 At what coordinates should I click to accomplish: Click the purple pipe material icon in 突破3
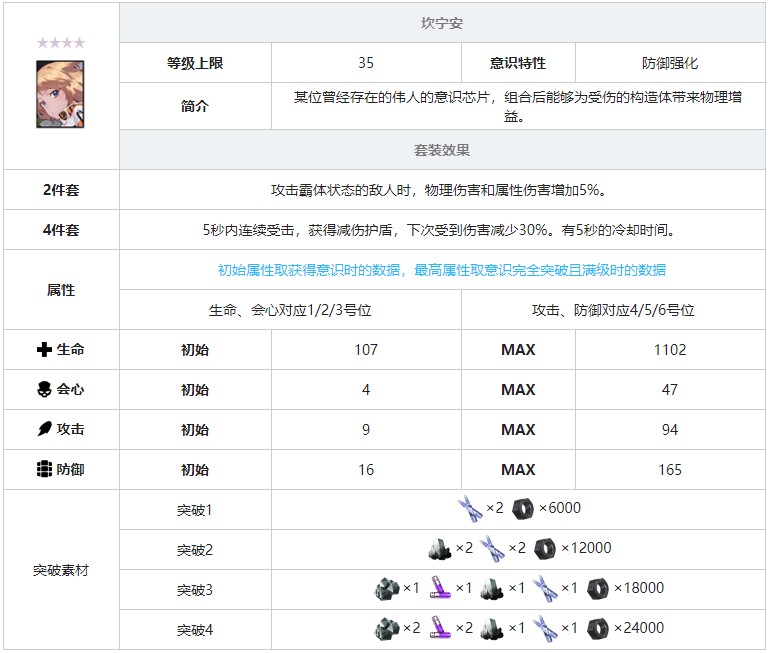(440, 589)
